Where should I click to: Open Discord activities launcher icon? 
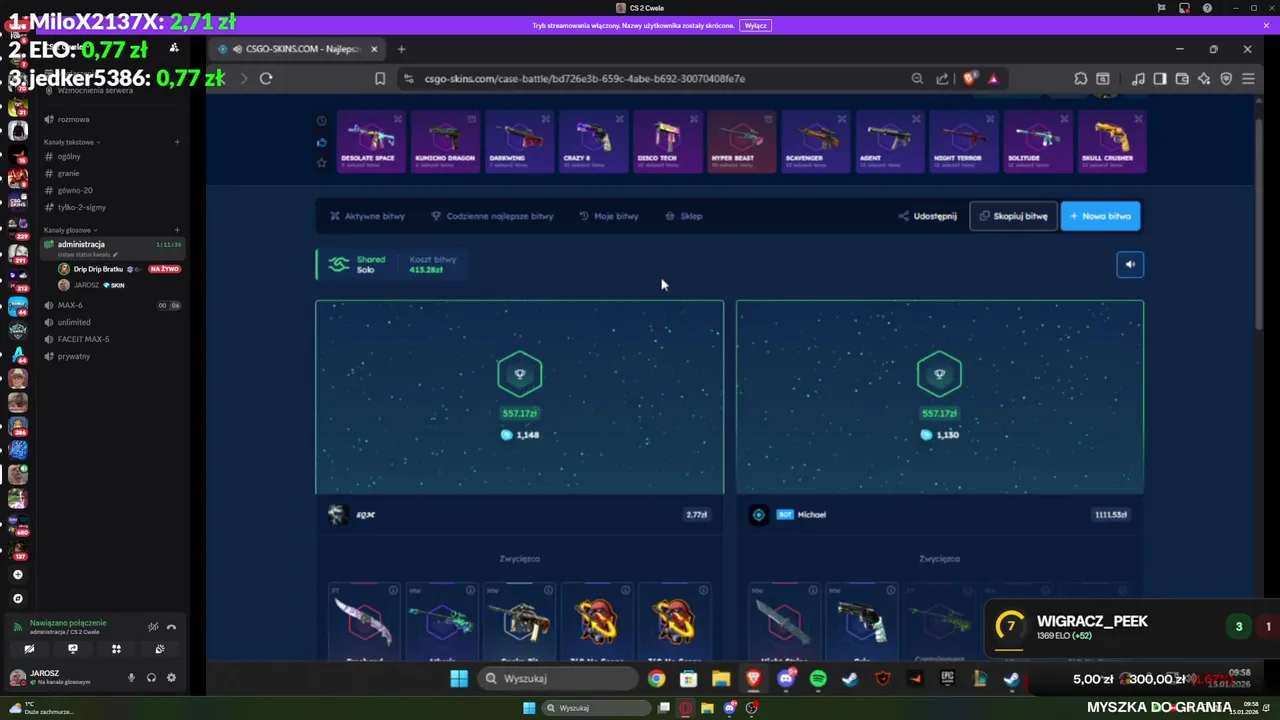pos(116,649)
